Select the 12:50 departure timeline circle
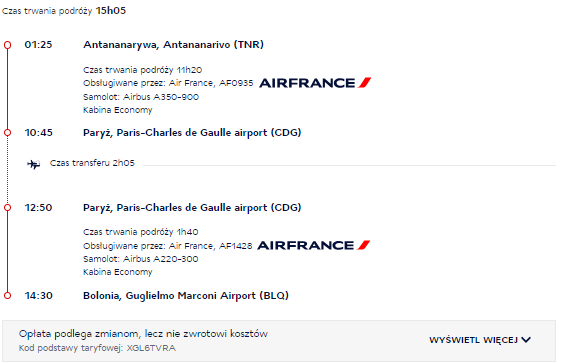 point(7,208)
